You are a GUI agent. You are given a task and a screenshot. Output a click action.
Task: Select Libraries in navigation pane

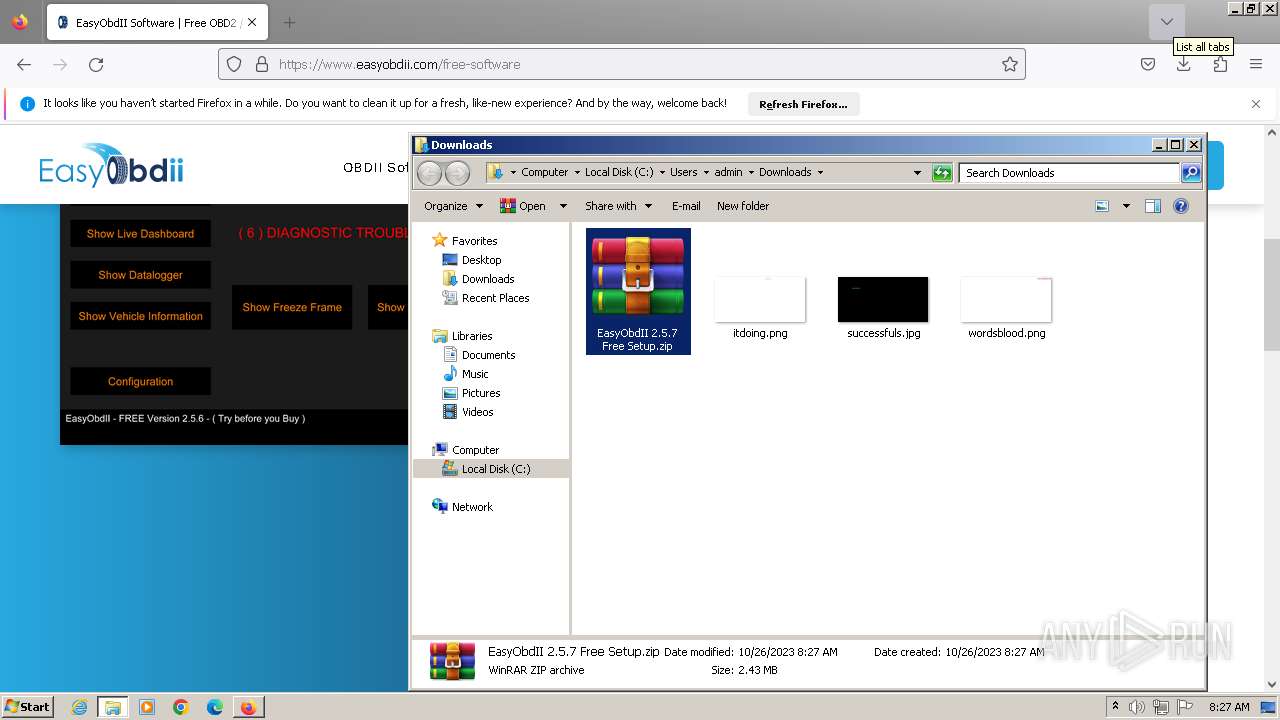(x=472, y=336)
